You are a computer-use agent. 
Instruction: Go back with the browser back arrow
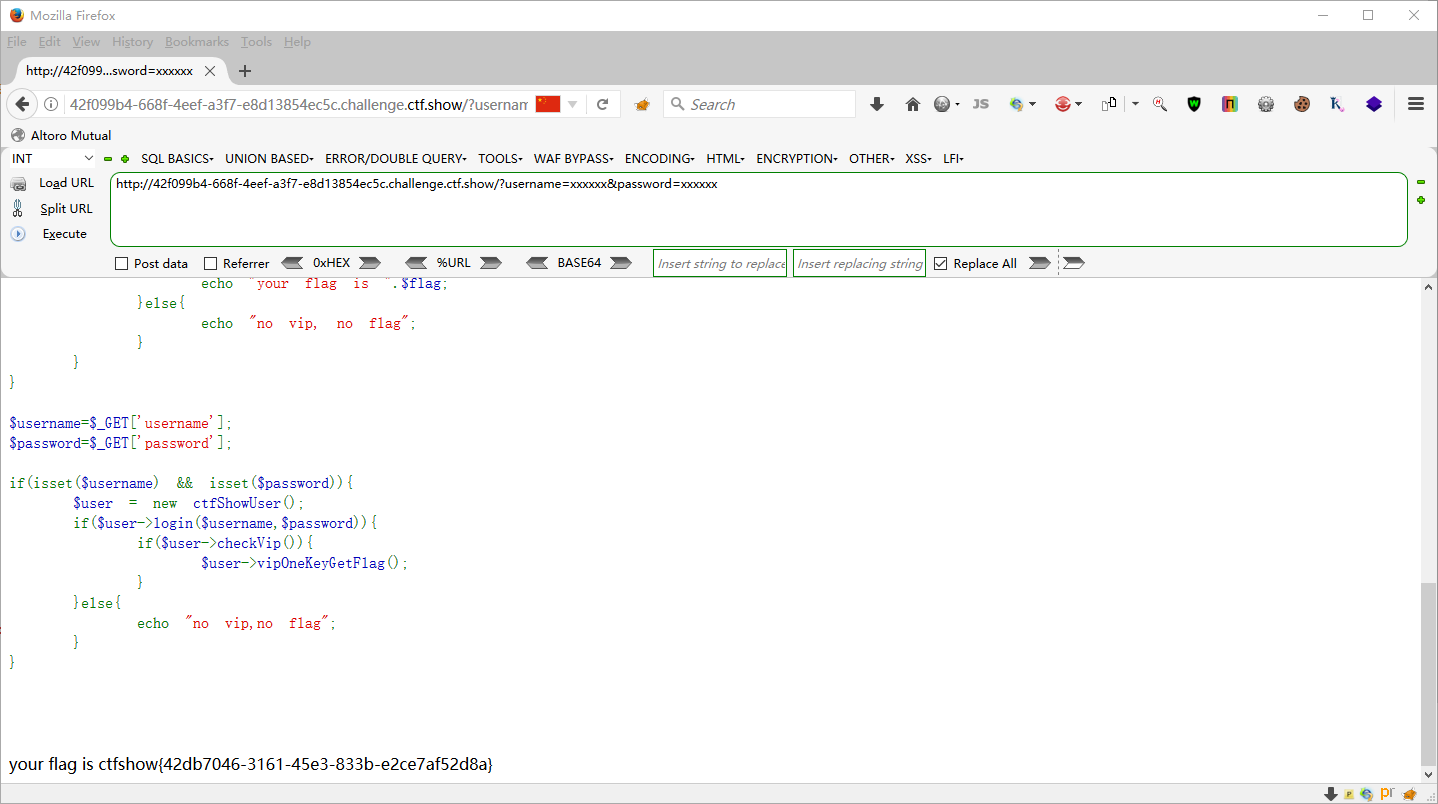22,105
